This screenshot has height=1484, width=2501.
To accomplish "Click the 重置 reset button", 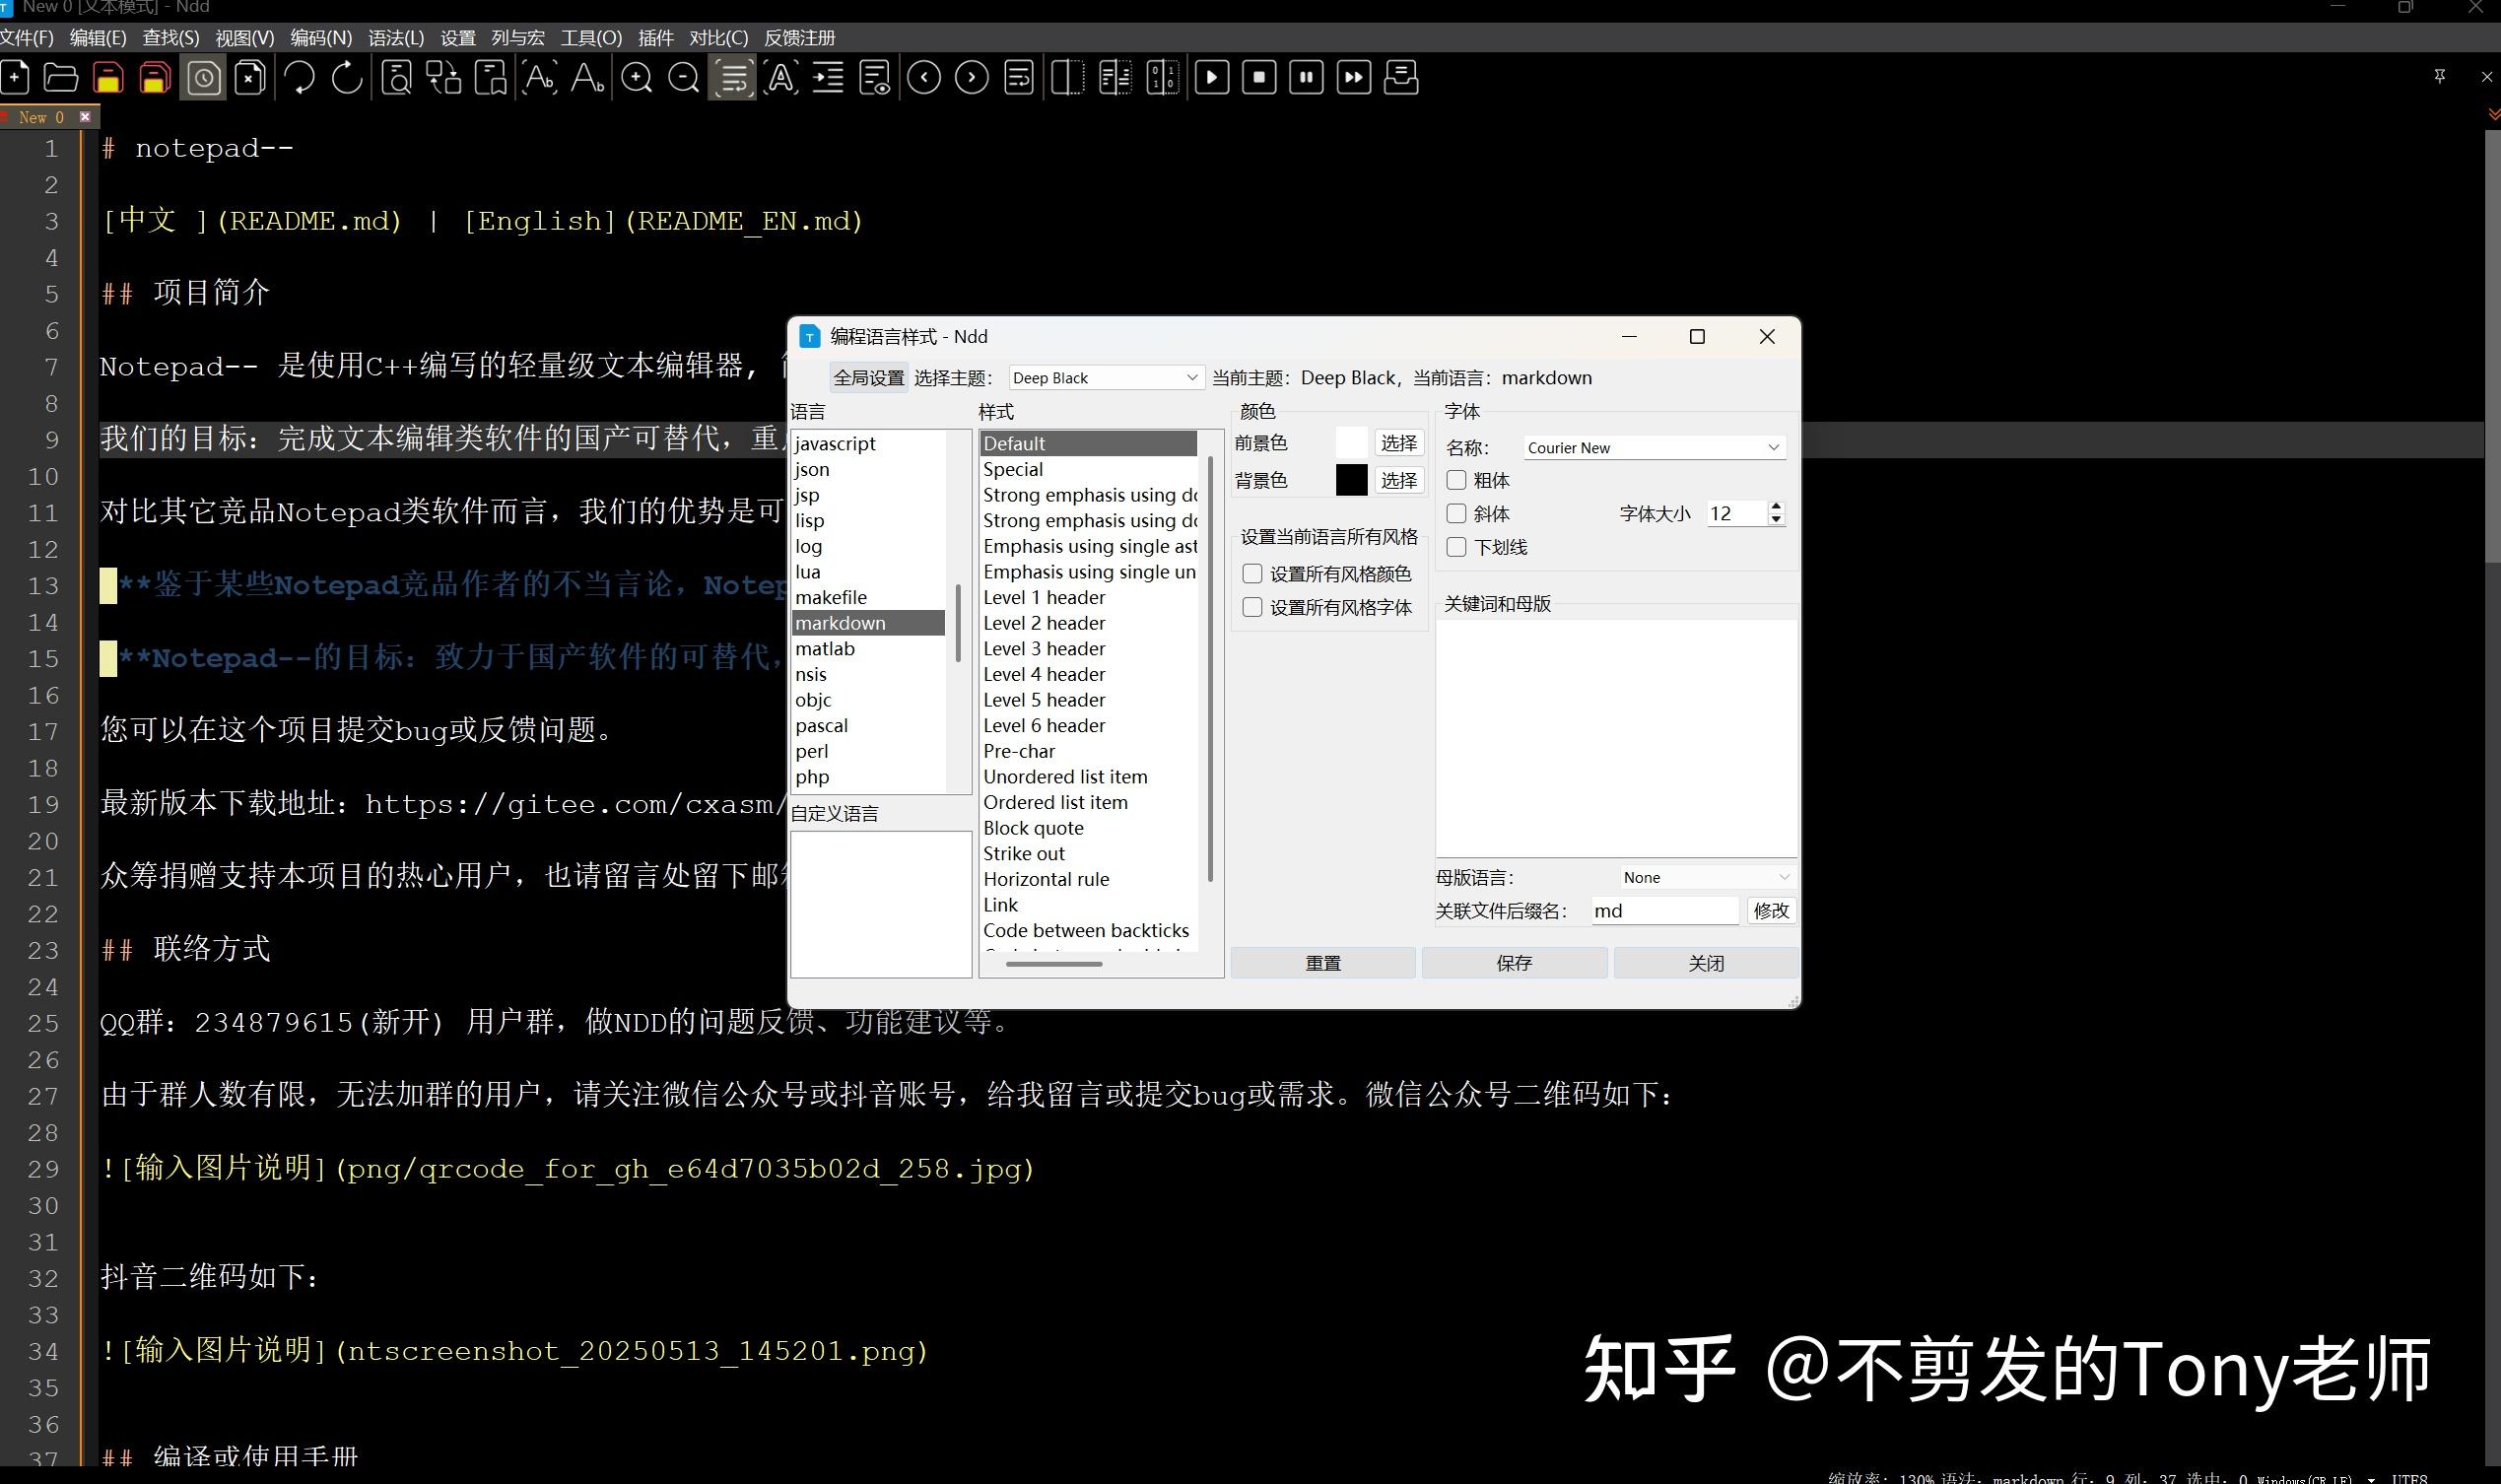I will 1323,963.
